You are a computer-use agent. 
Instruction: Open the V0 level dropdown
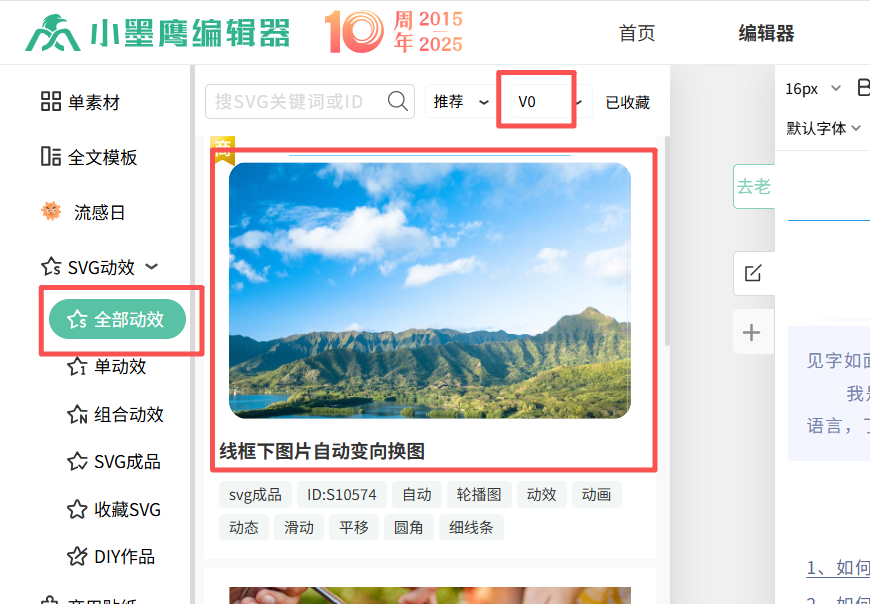coord(547,102)
